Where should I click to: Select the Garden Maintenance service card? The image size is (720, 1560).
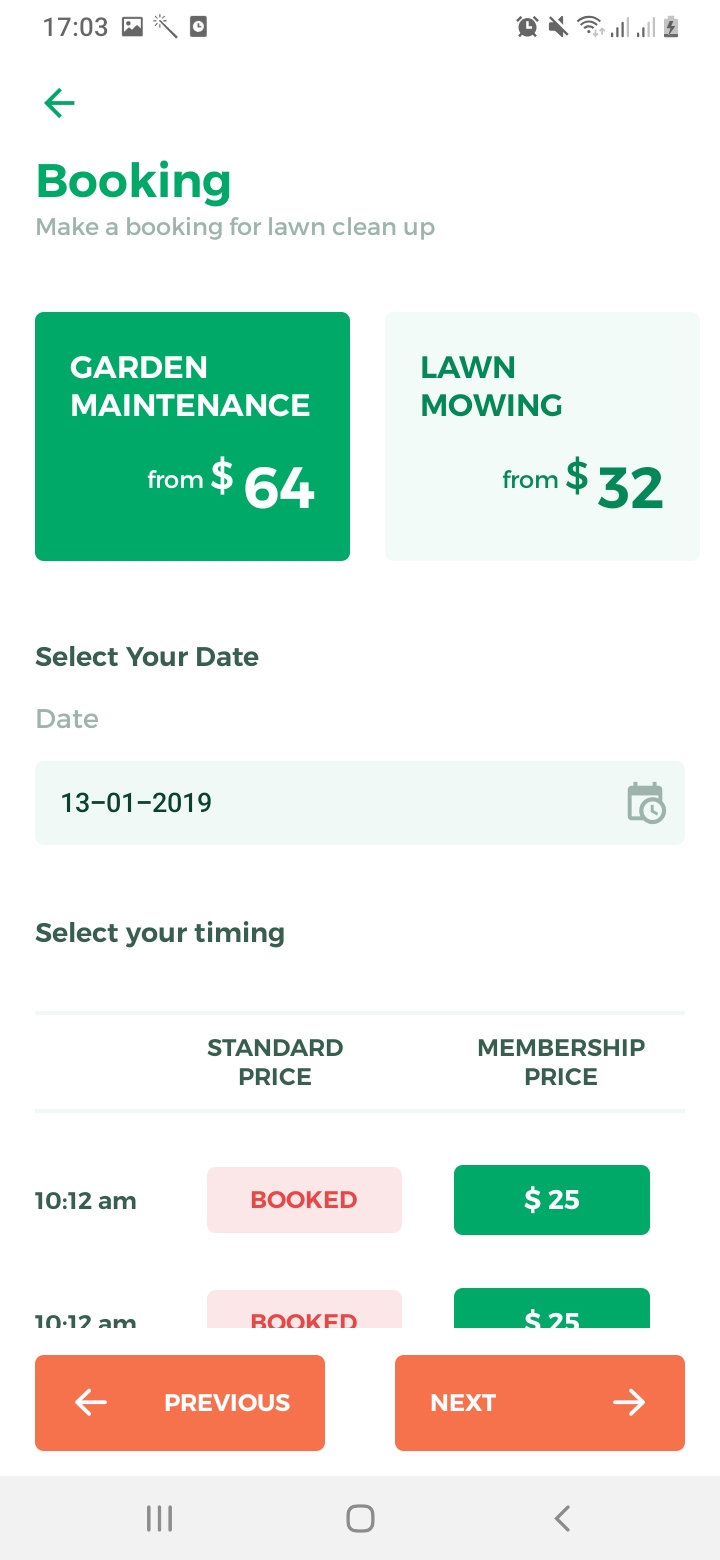[192, 436]
